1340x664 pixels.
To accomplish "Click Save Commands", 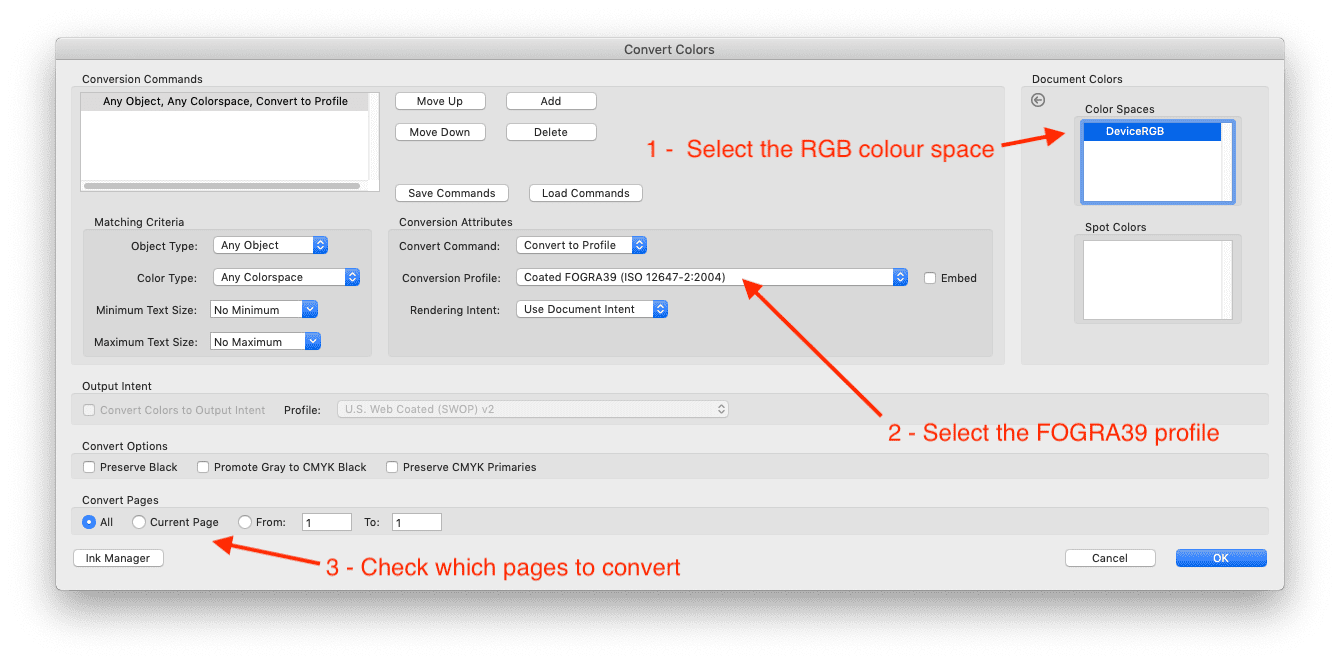I will tap(451, 192).
